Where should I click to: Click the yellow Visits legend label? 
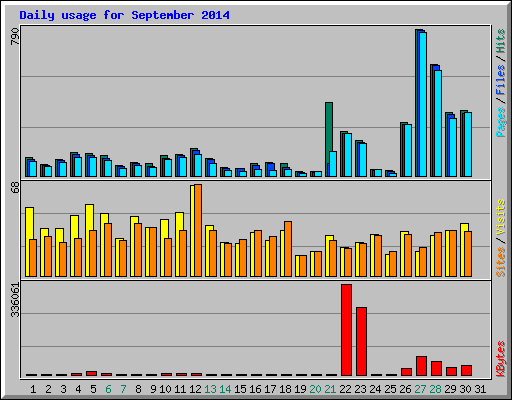pyautogui.click(x=501, y=218)
